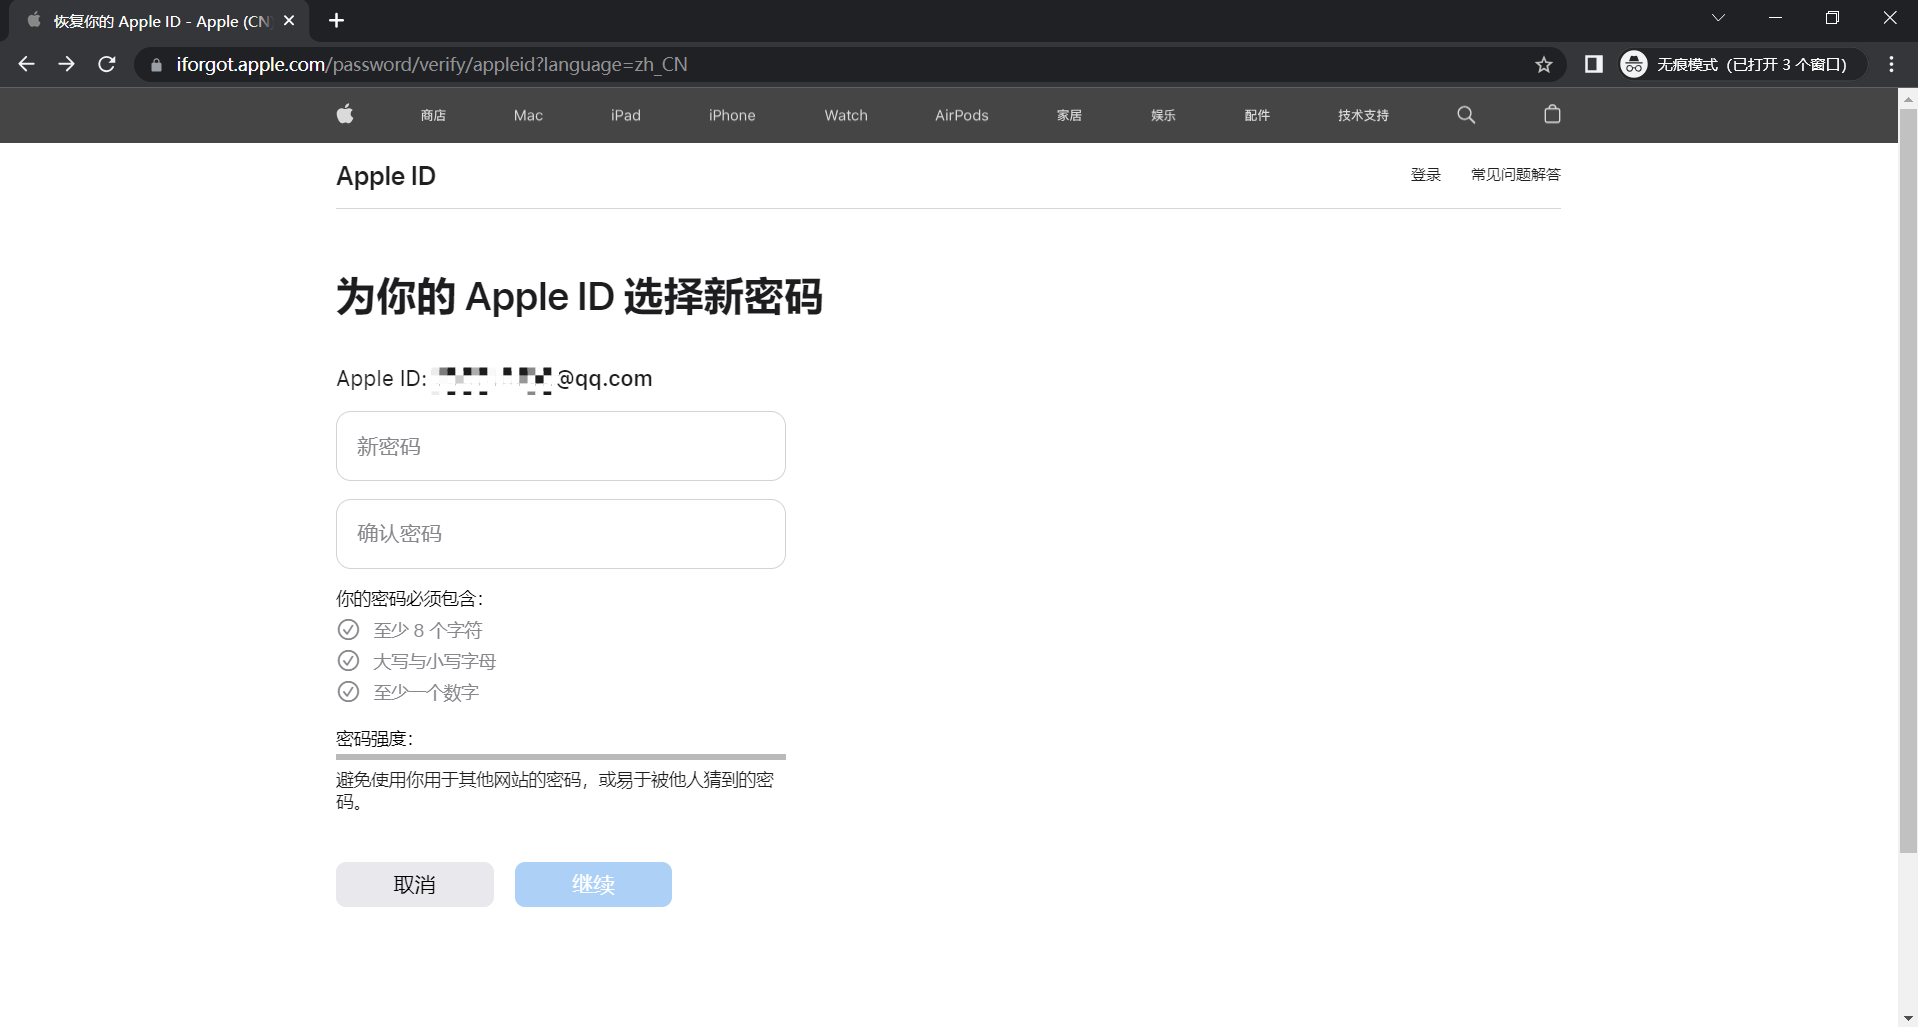The image size is (1918, 1027).
Task: Click checkmark beside 至少一个数字
Action: click(348, 691)
